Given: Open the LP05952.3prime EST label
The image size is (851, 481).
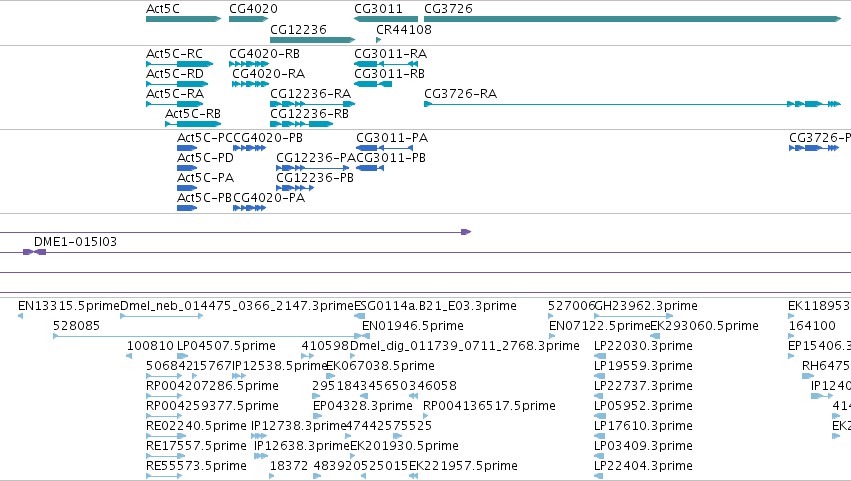Looking at the screenshot, I should pos(643,406).
